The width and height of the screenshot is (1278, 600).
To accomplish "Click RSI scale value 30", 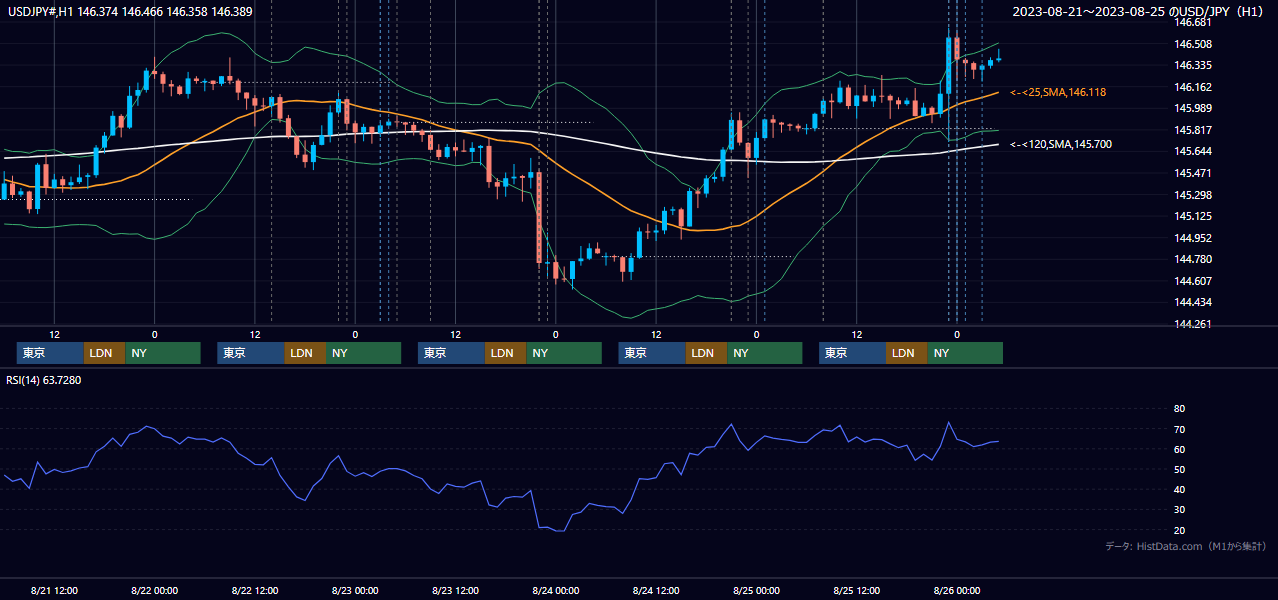I will (1179, 509).
